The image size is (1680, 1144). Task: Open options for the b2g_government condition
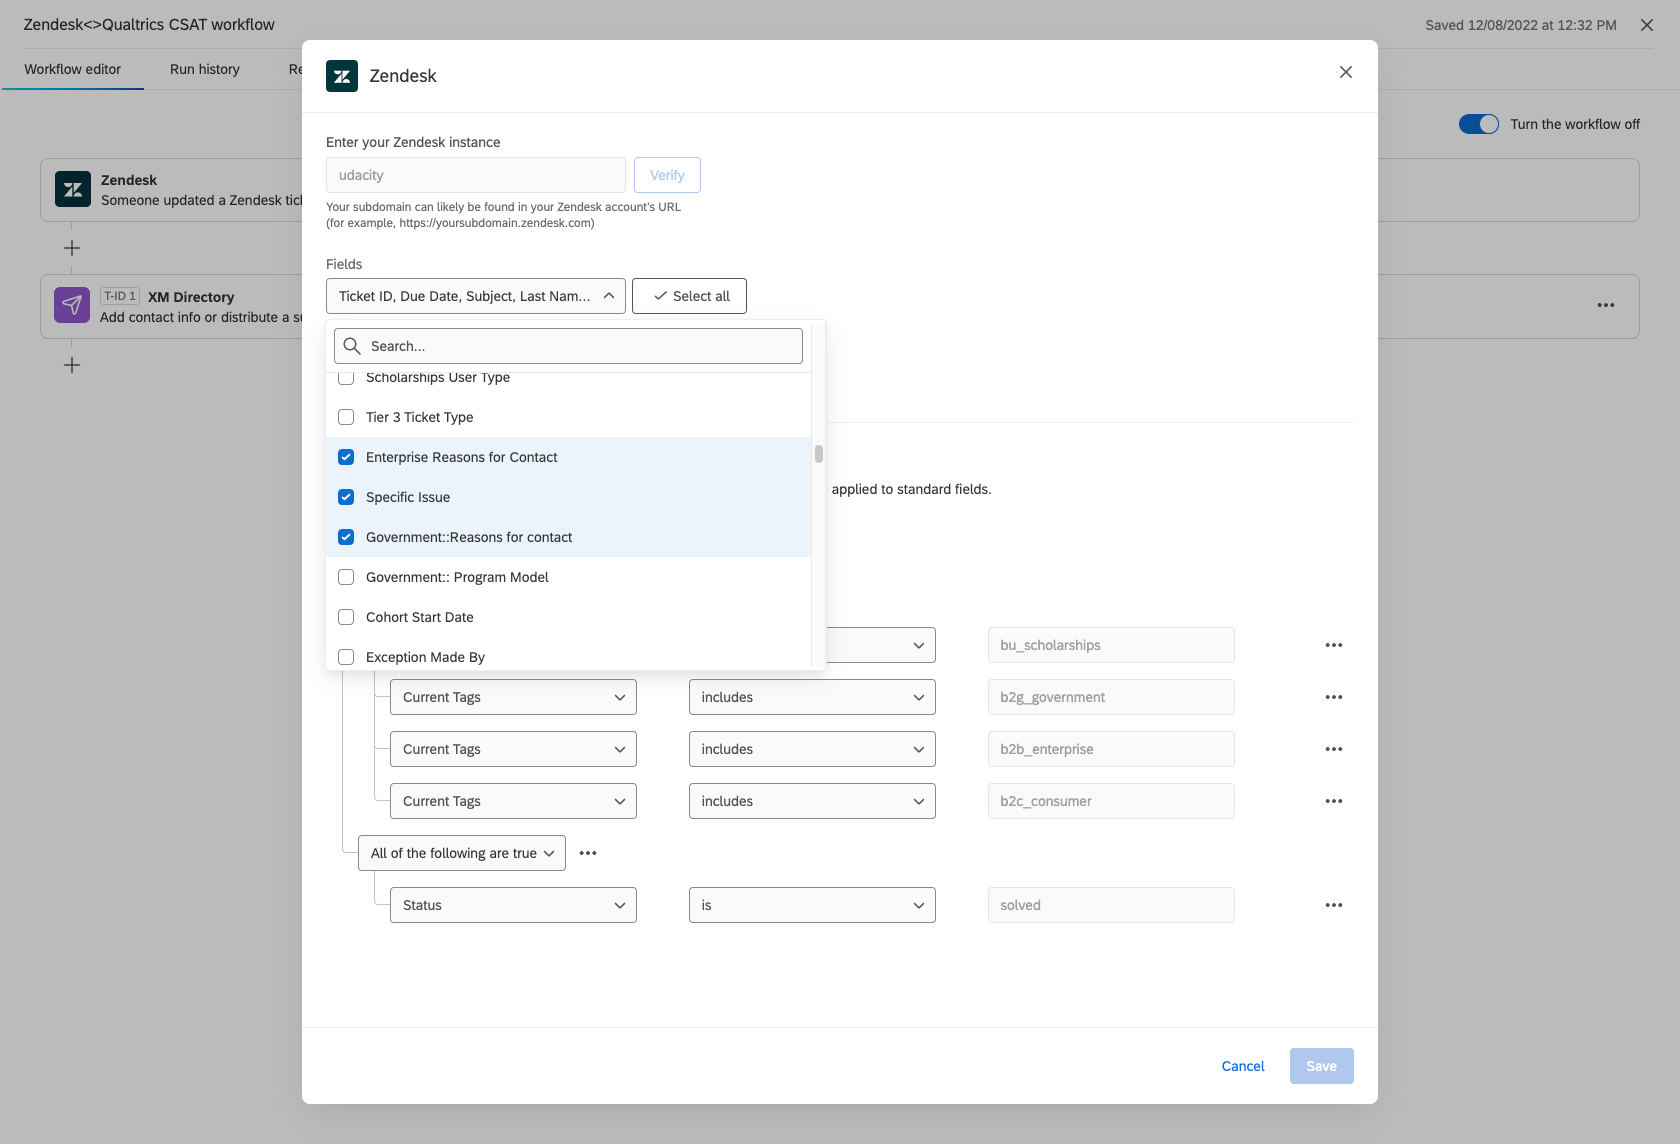coord(1334,697)
